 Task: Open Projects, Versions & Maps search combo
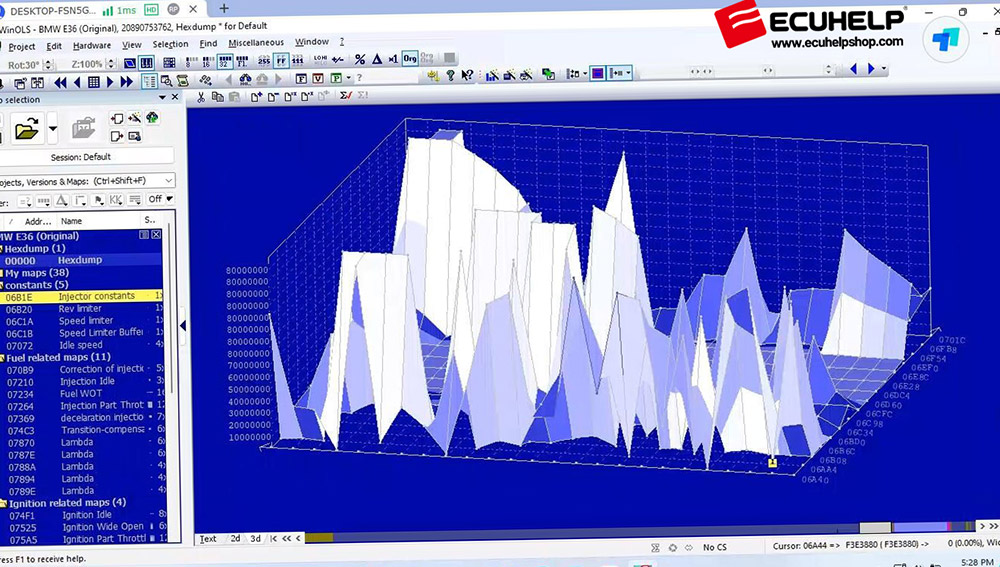(x=87, y=181)
